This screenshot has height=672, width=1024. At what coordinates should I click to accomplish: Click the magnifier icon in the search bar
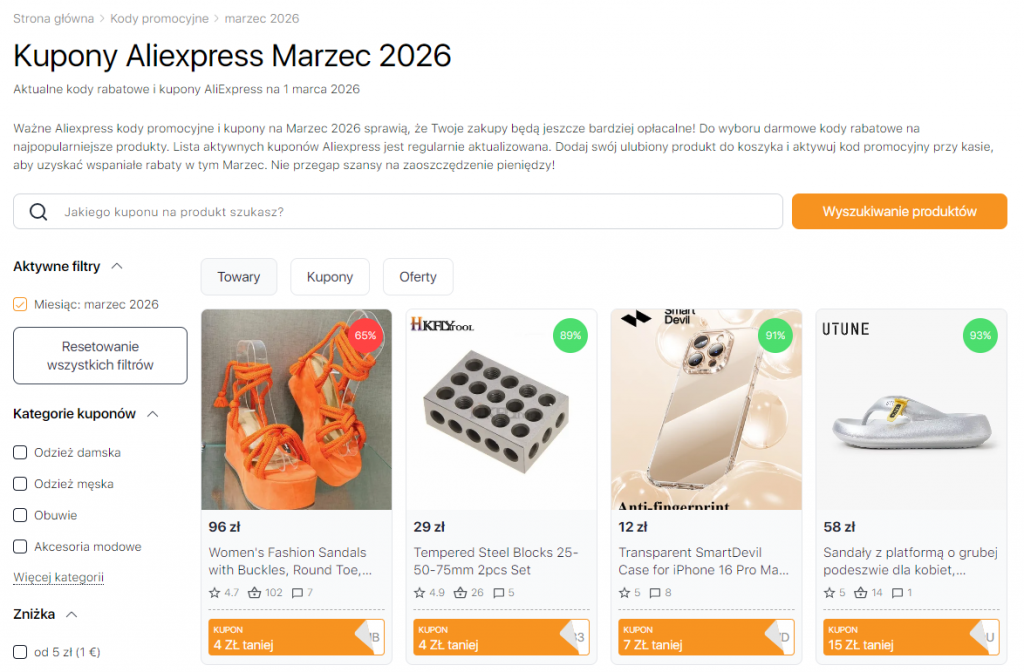pyautogui.click(x=40, y=211)
